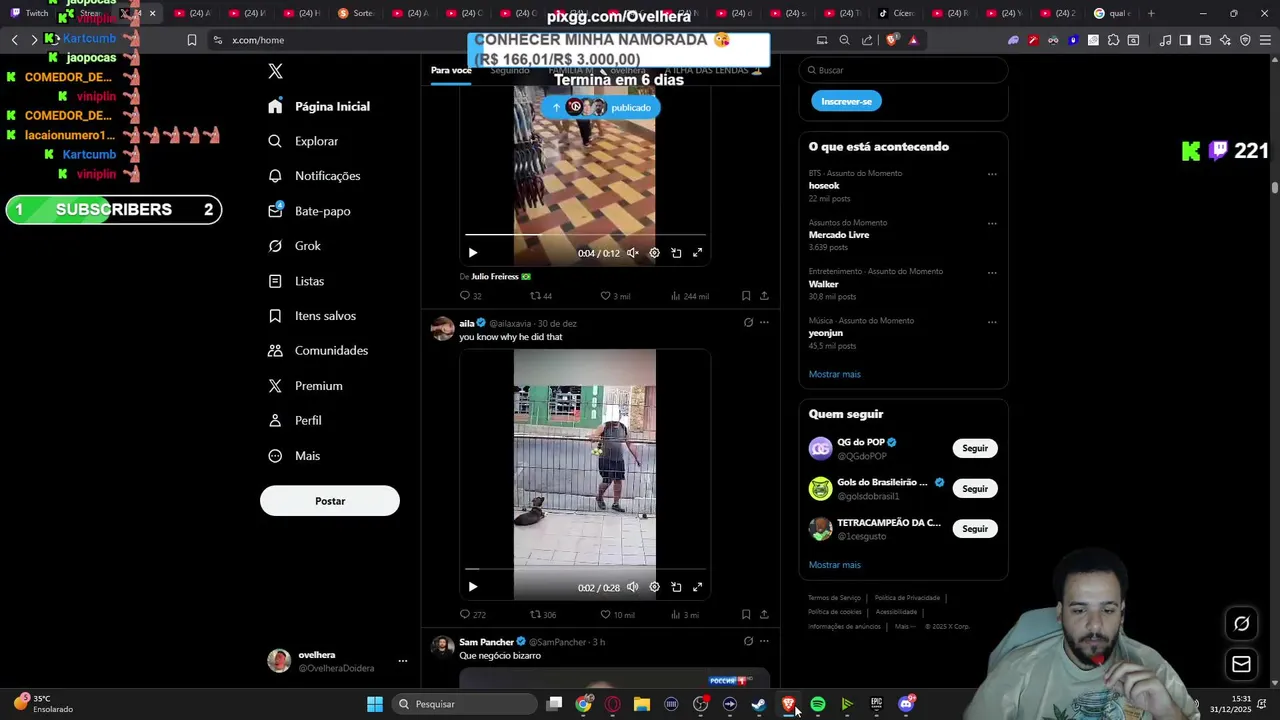This screenshot has width=1280, height=720.
Task: Open Notificações bell icon
Action: click(275, 176)
